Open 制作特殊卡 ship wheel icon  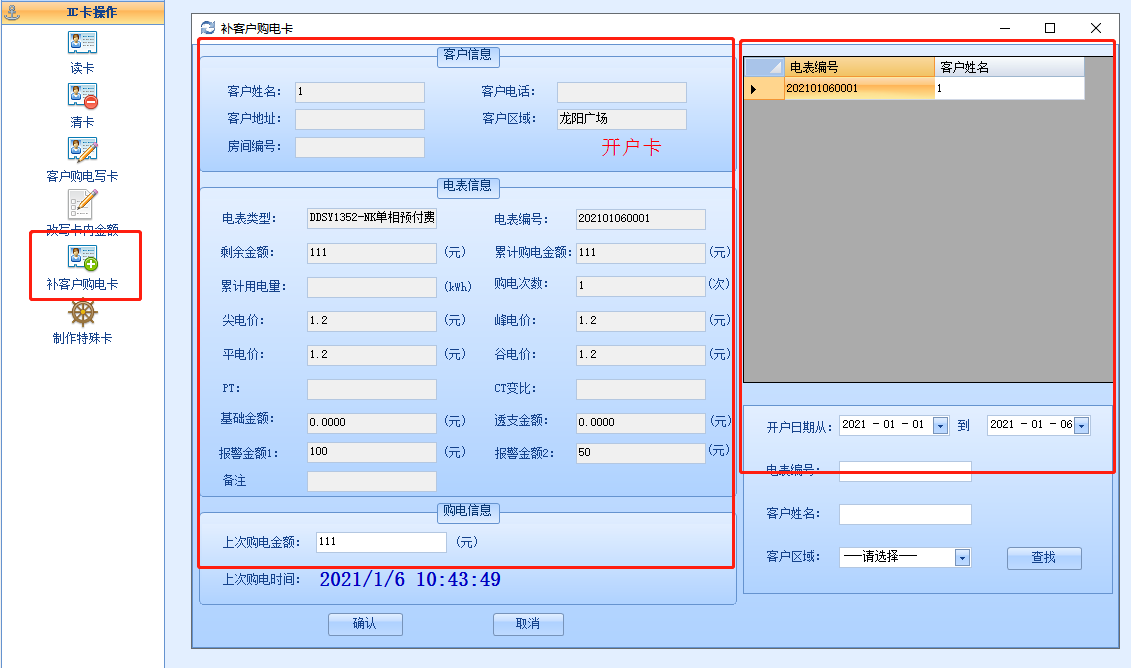82,313
